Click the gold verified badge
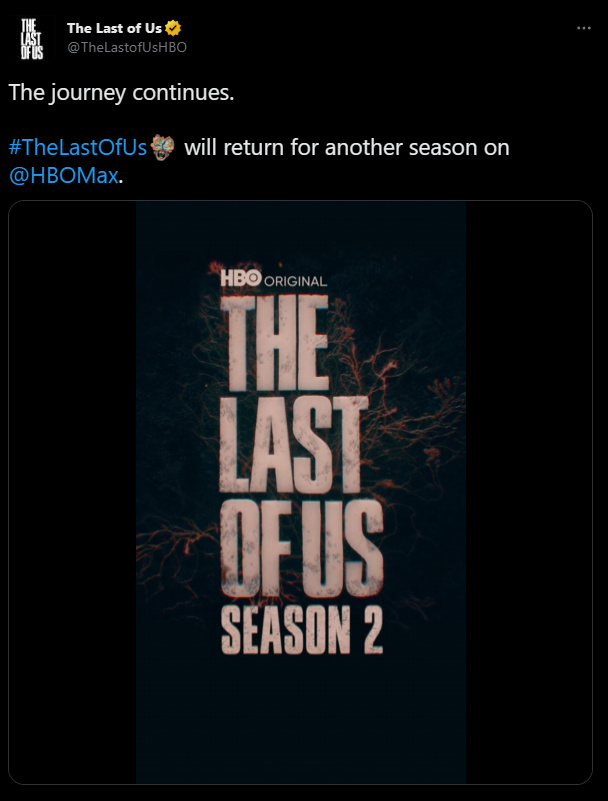 (x=172, y=27)
